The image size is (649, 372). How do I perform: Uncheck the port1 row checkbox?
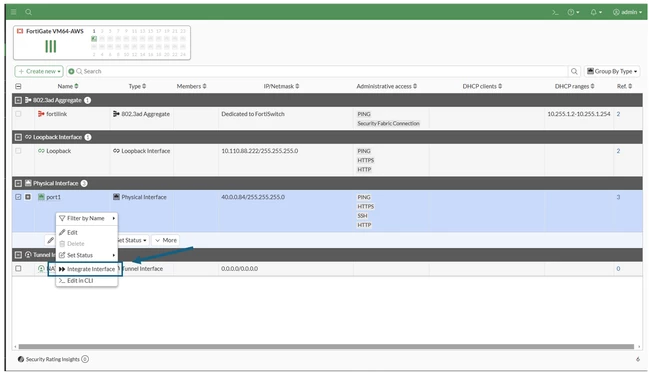click(x=18, y=197)
